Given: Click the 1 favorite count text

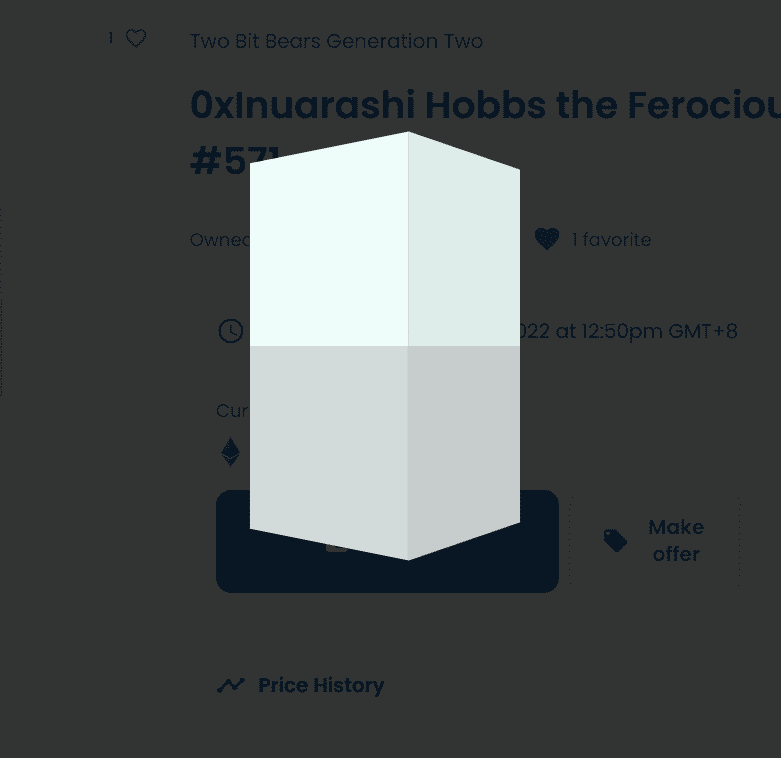Looking at the screenshot, I should click(611, 240).
